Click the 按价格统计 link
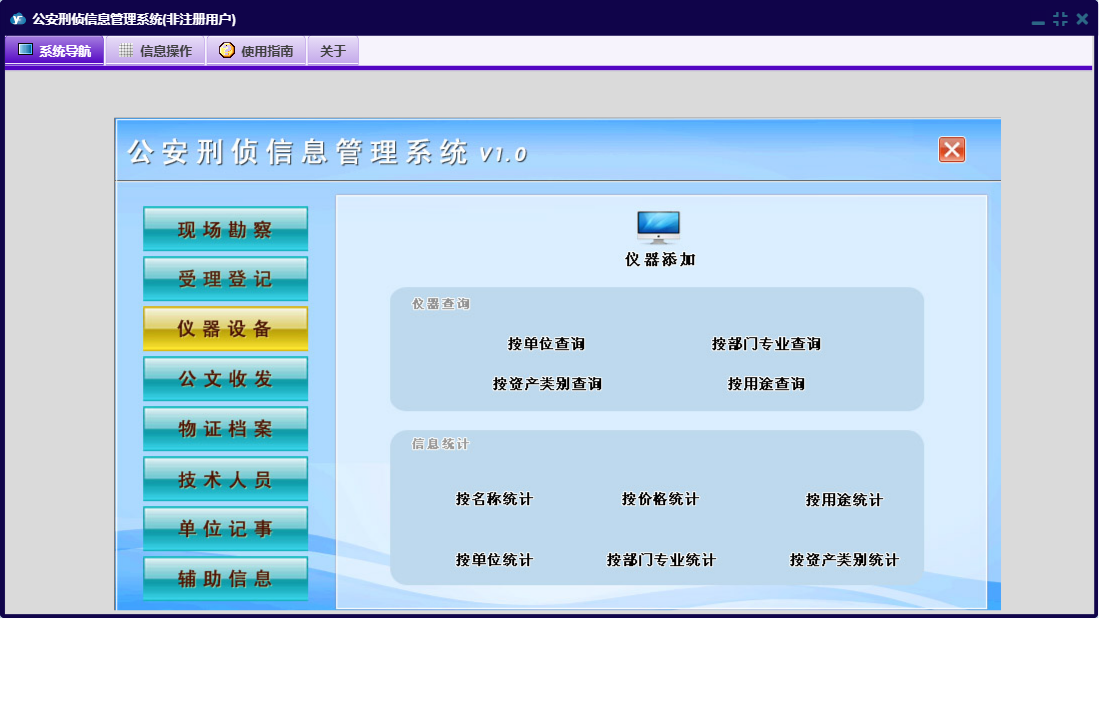1099x723 pixels. 660,499
